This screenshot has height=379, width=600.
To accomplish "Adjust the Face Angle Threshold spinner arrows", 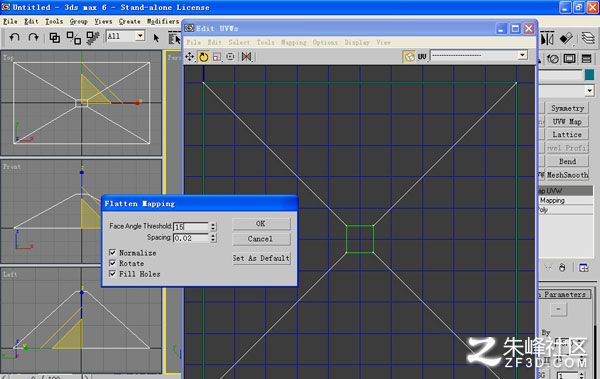I will pos(213,226).
